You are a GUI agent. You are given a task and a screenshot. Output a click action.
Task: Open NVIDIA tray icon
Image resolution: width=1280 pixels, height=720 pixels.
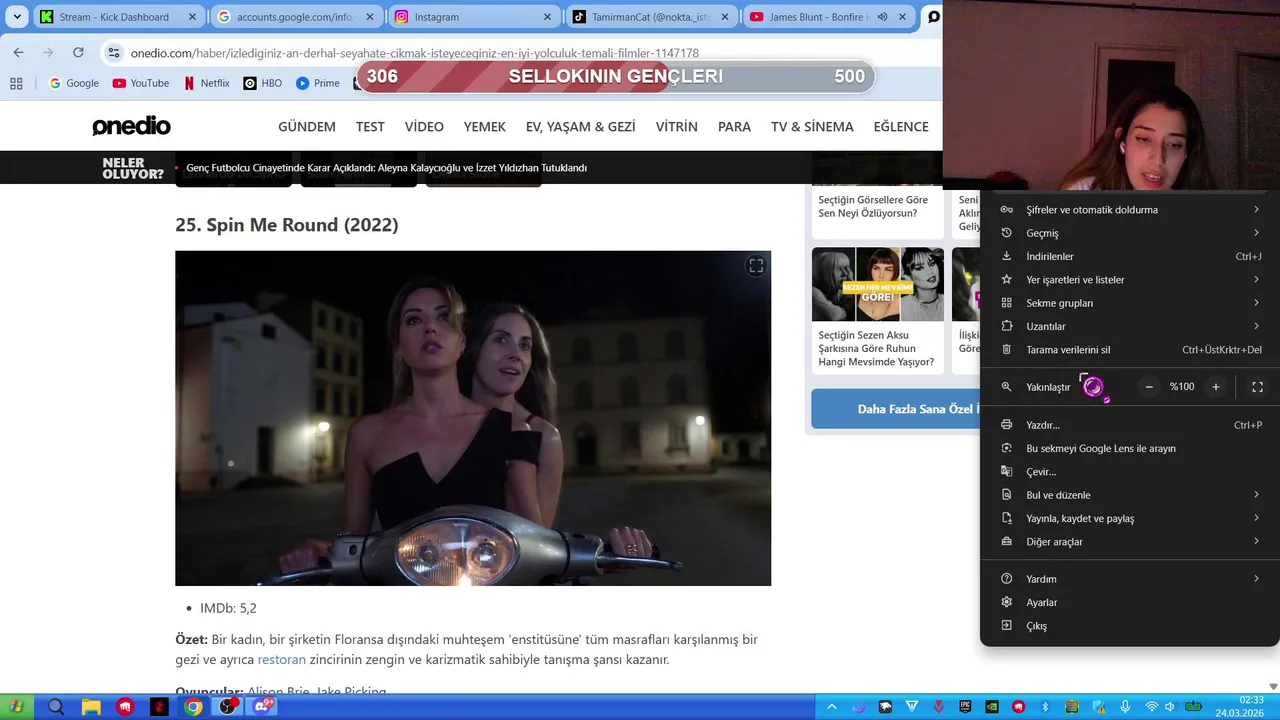click(x=991, y=707)
